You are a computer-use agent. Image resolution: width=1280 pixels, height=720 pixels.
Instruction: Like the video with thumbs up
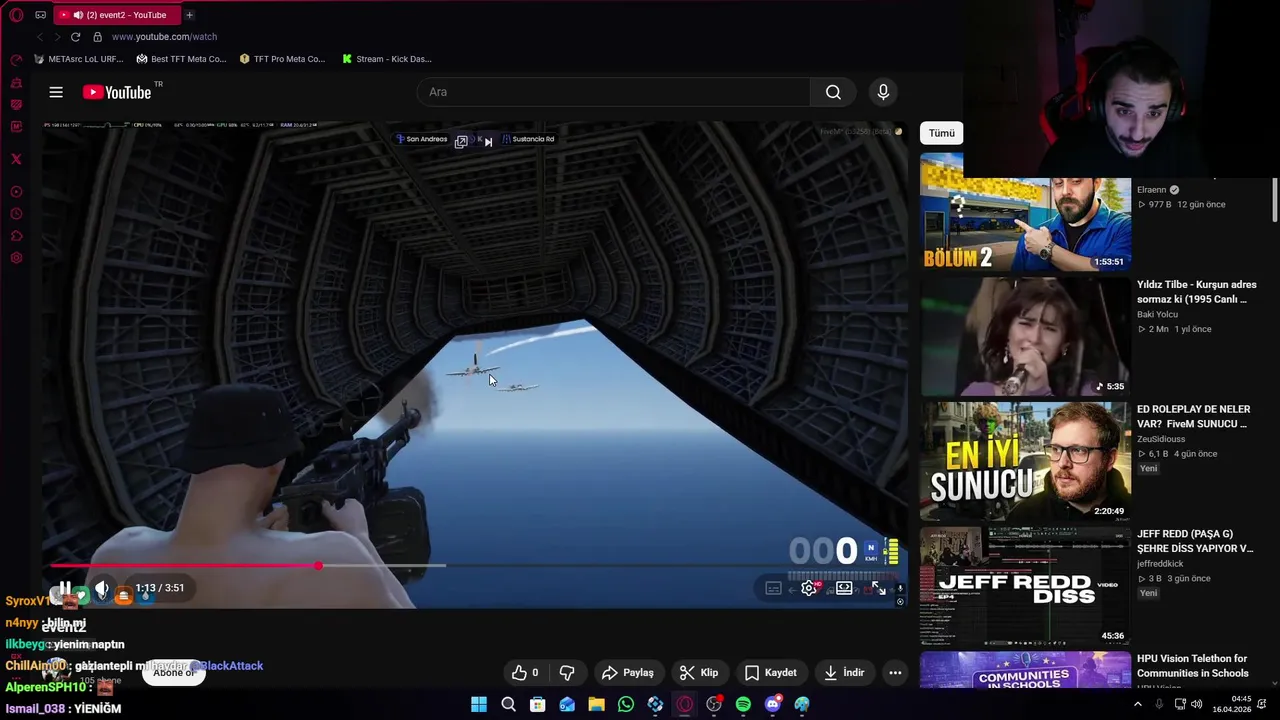[x=525, y=673]
